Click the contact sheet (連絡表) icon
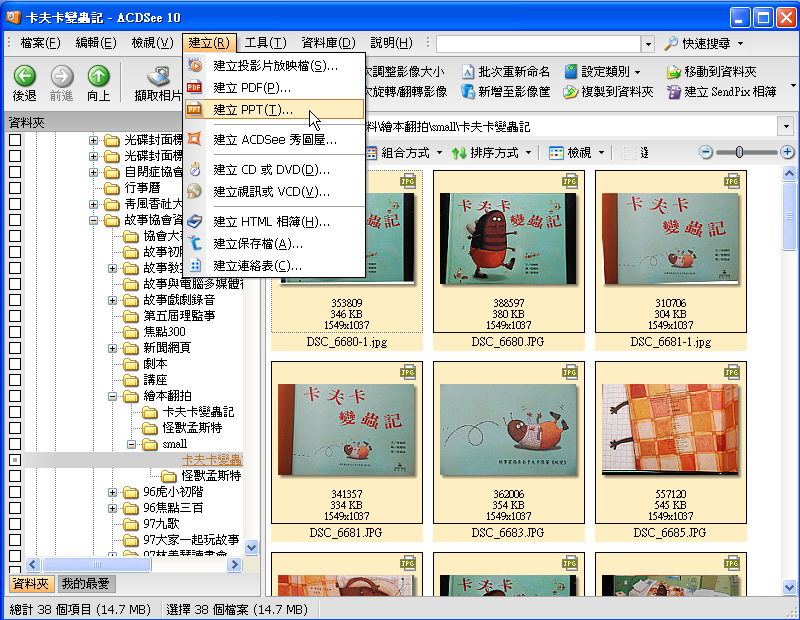 [194, 265]
